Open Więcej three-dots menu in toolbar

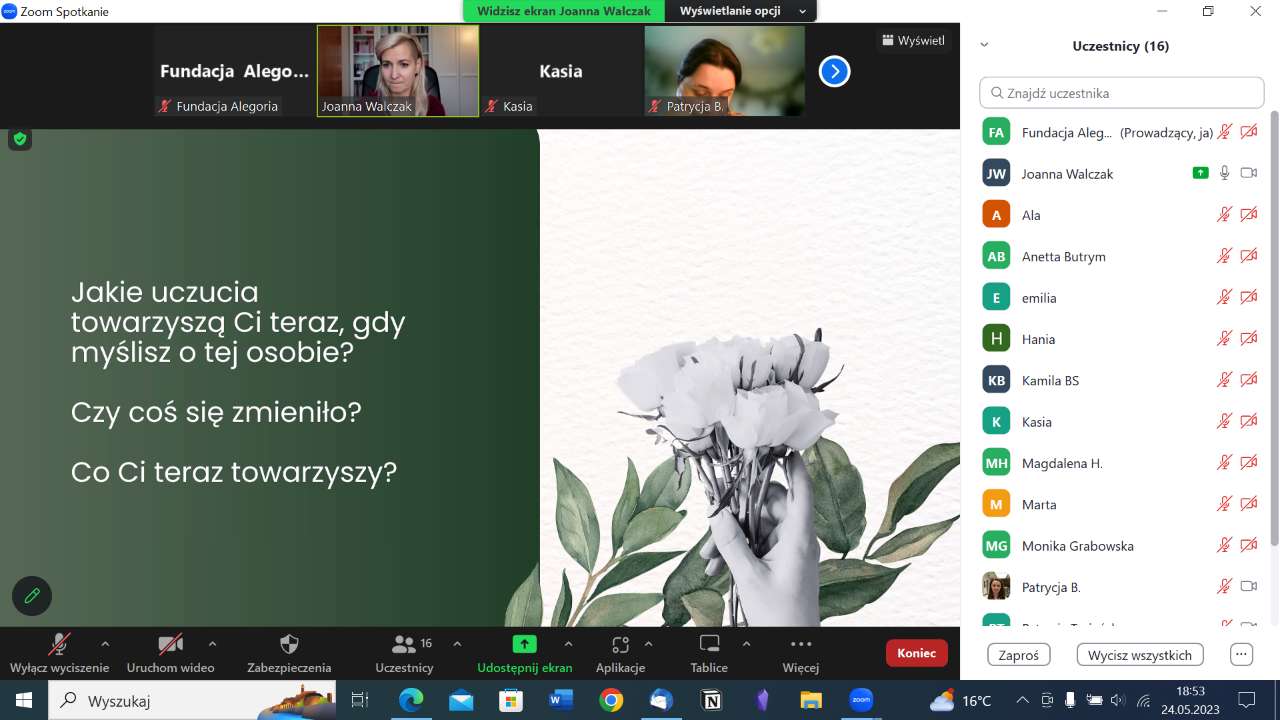click(800, 644)
